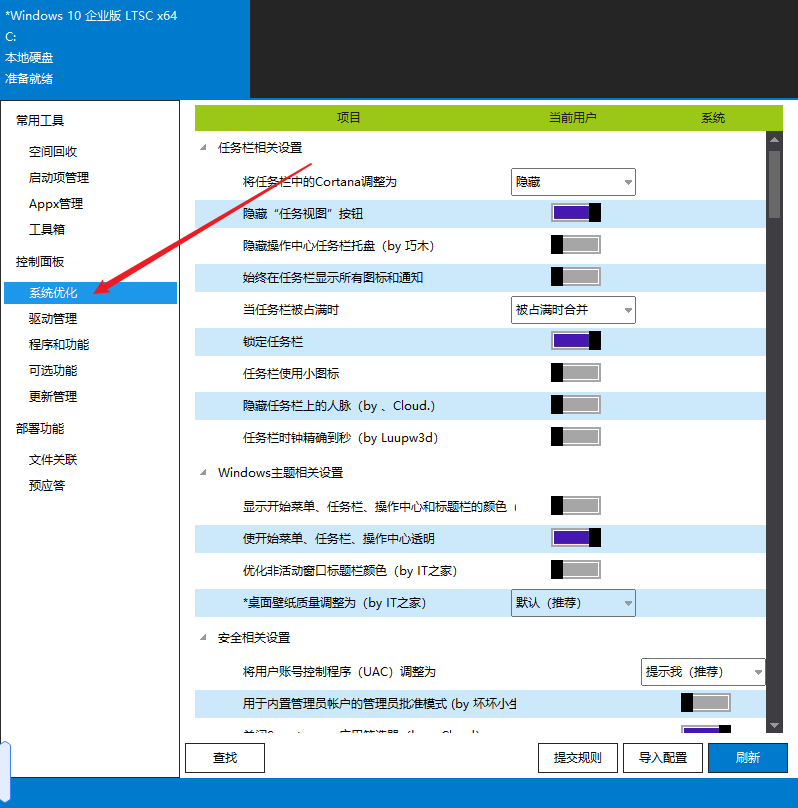Enable 任务栏时钟精确到秒 switch

[575, 436]
